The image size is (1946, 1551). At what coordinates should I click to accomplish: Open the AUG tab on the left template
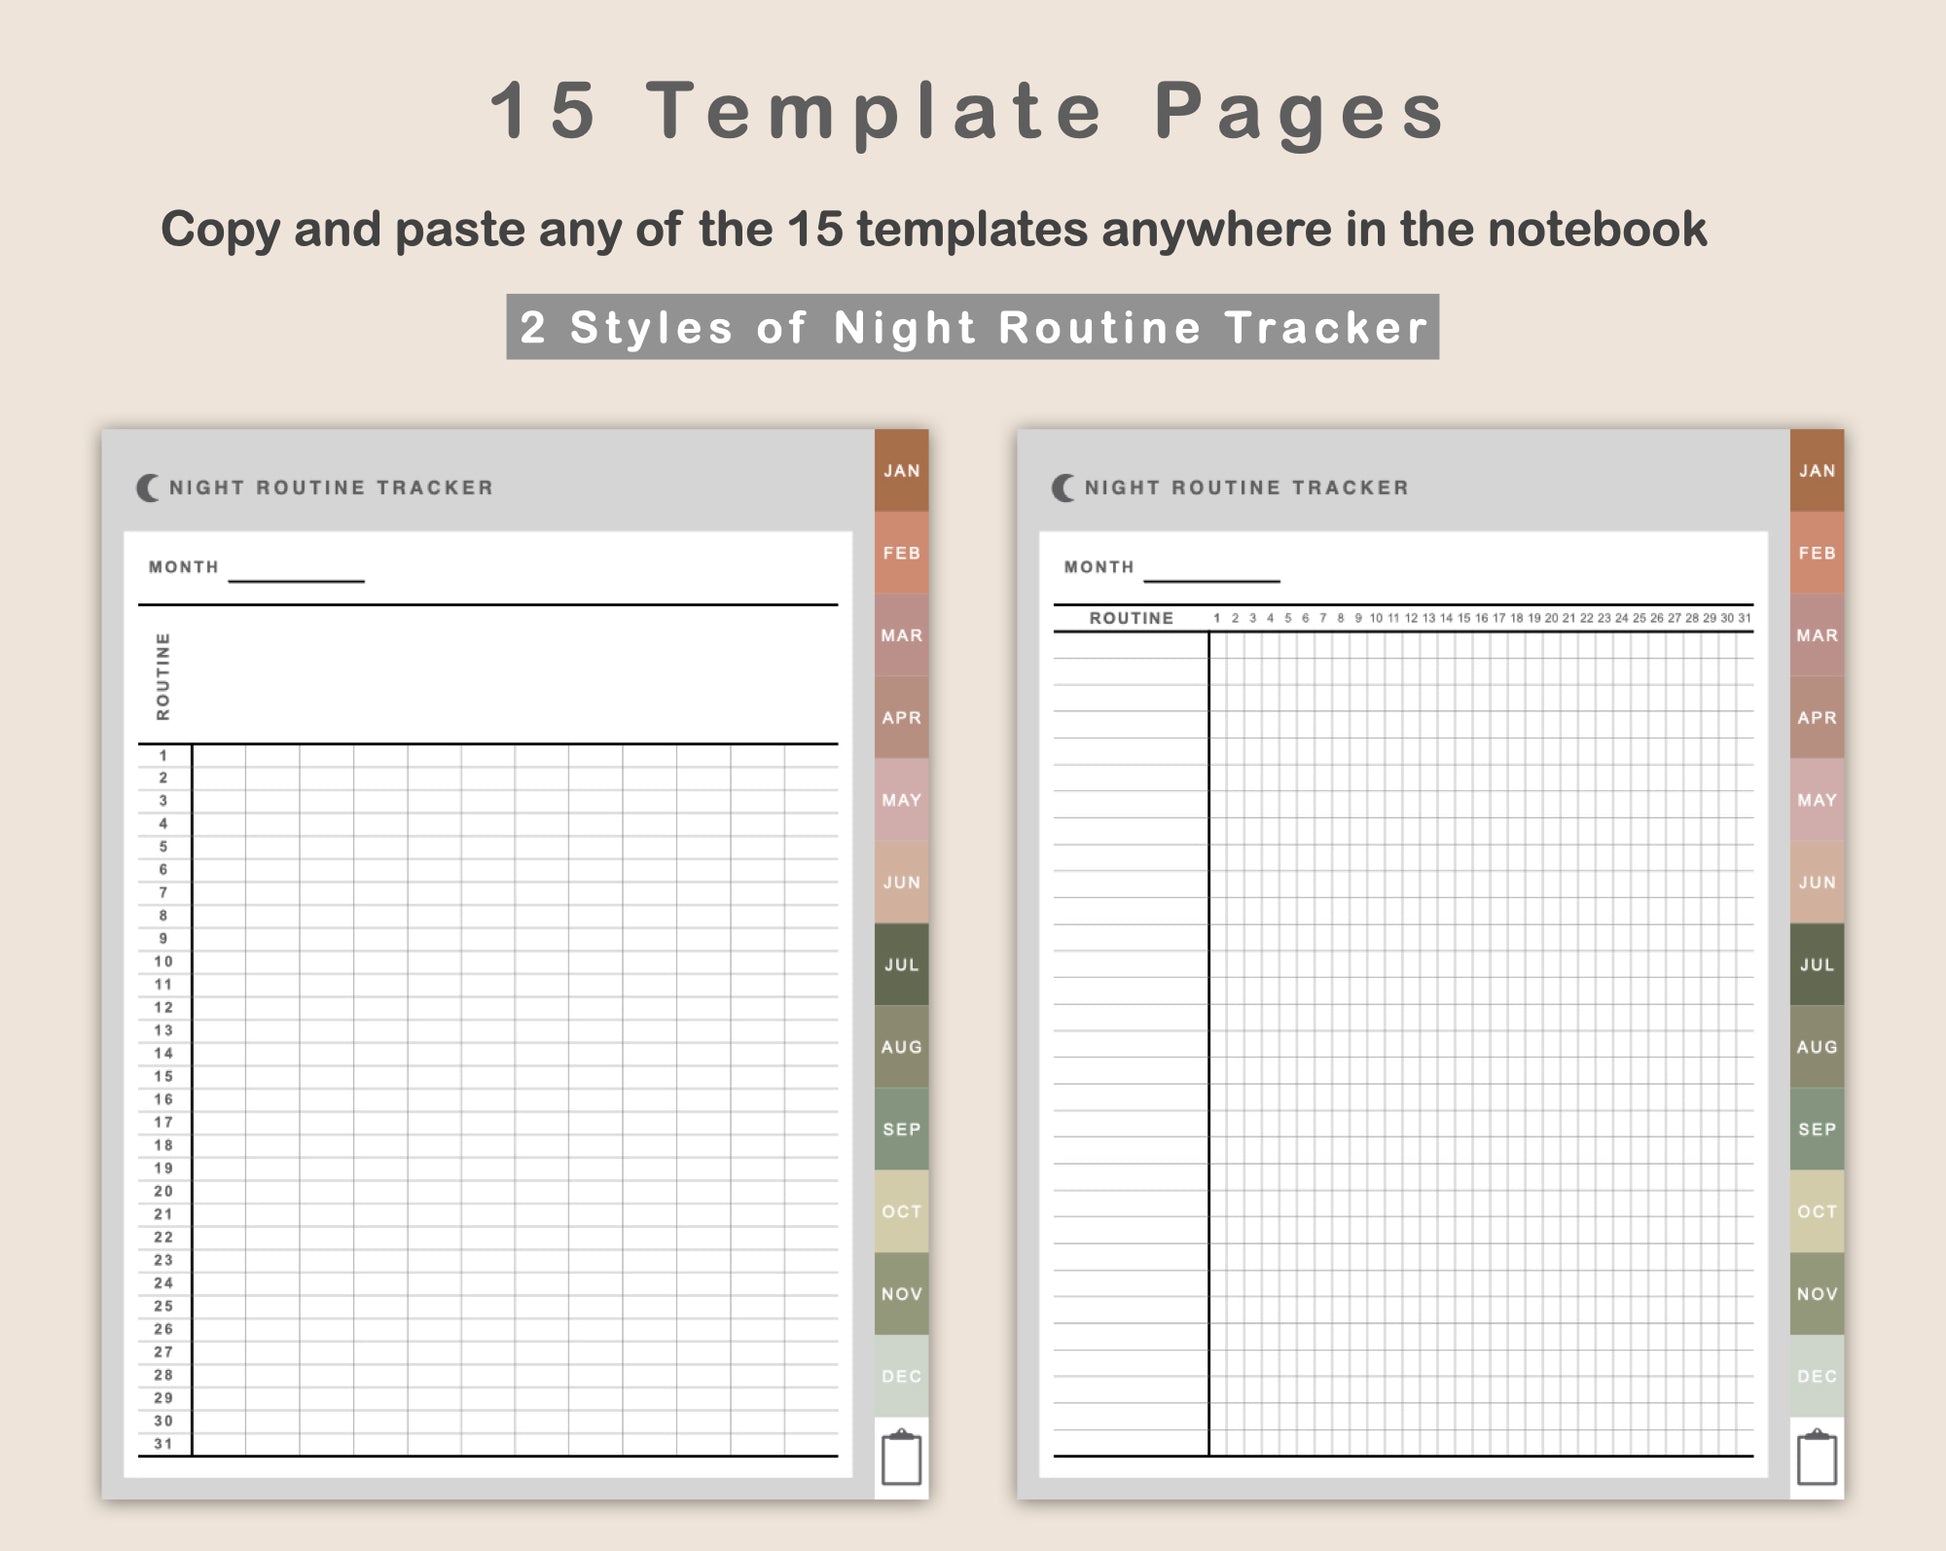pos(901,1047)
